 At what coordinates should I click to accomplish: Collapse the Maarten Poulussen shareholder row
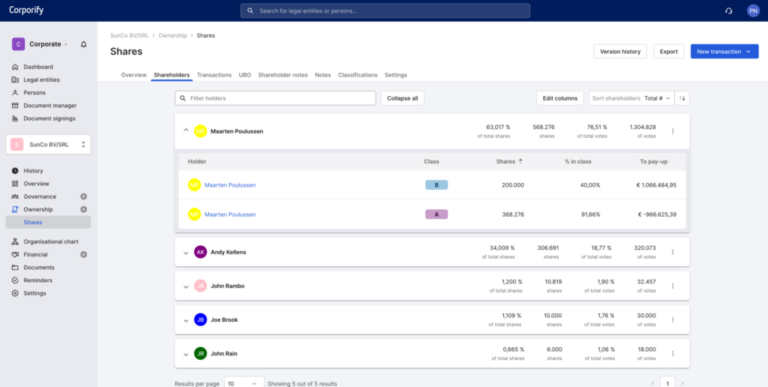[186, 131]
